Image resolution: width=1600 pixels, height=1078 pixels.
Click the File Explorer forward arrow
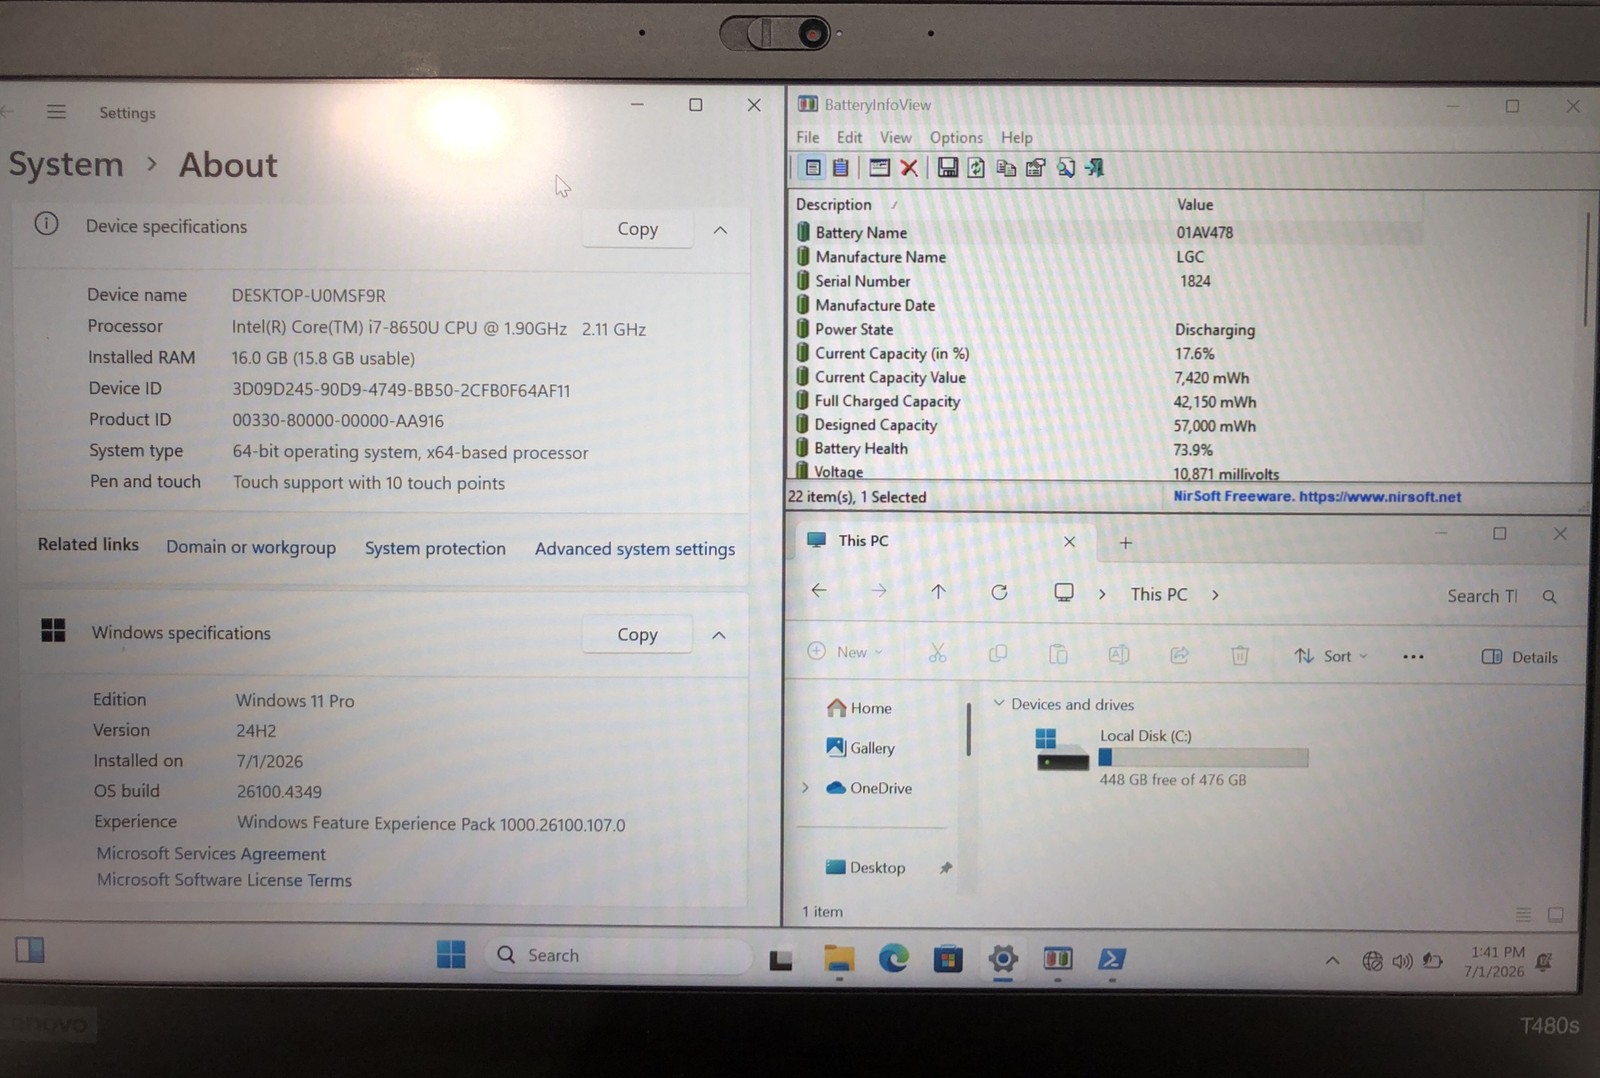coord(879,591)
